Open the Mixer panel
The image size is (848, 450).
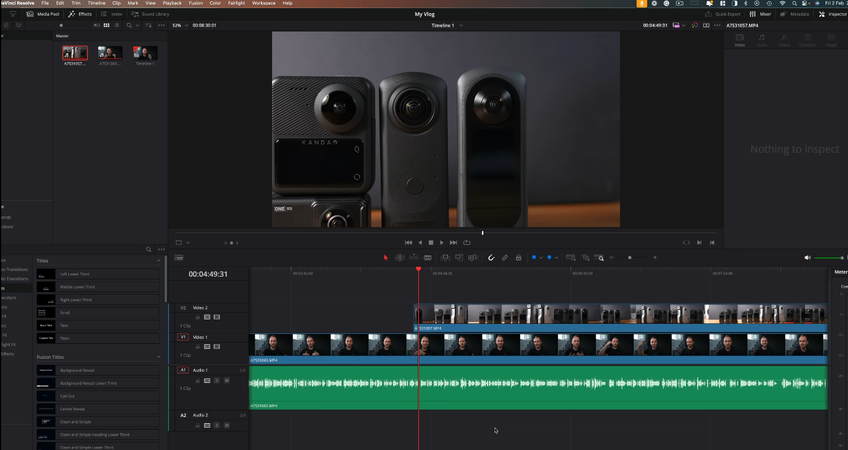point(760,14)
